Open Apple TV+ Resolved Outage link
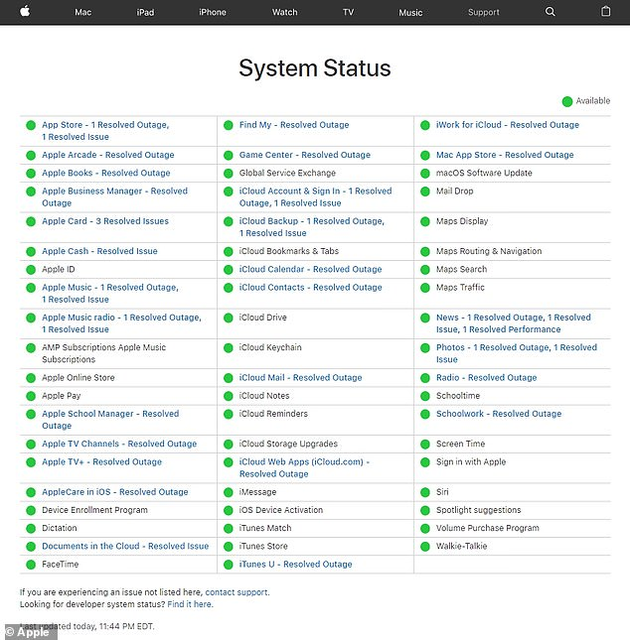The image size is (630, 640). (102, 462)
